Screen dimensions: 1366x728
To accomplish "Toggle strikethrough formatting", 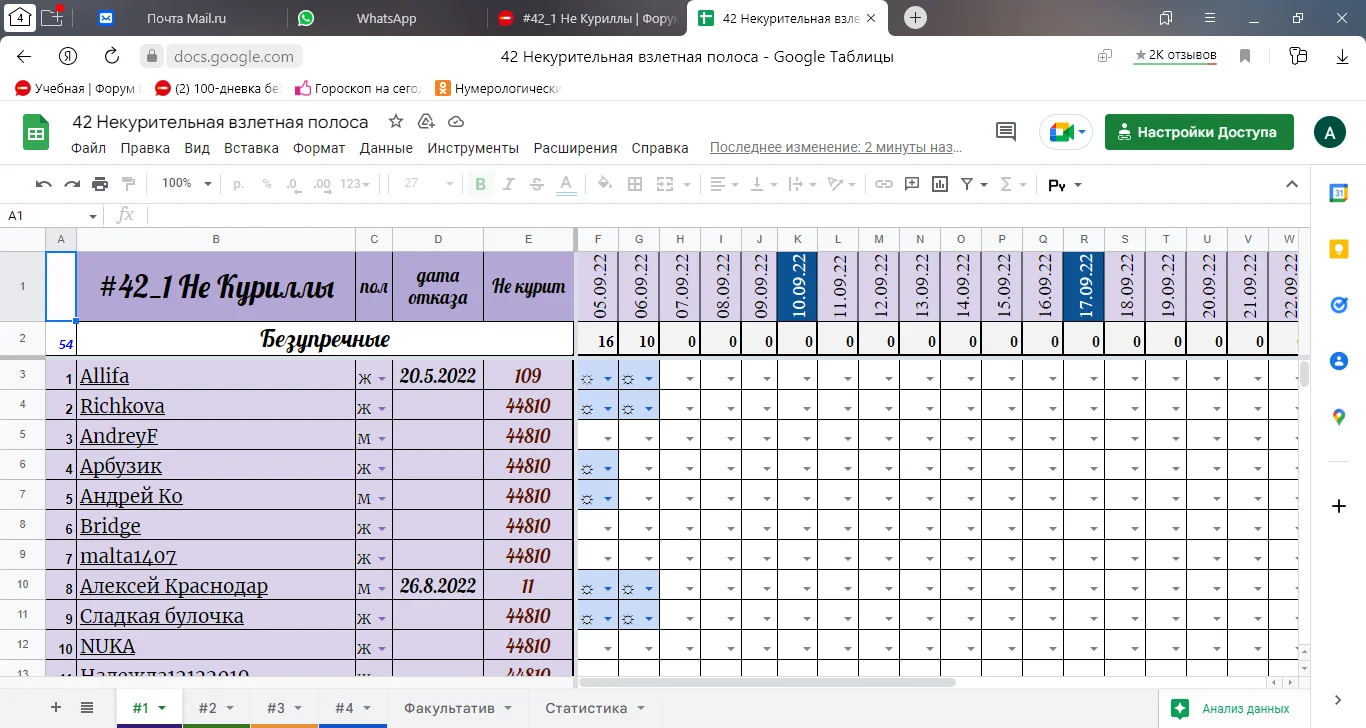I will point(537,184).
